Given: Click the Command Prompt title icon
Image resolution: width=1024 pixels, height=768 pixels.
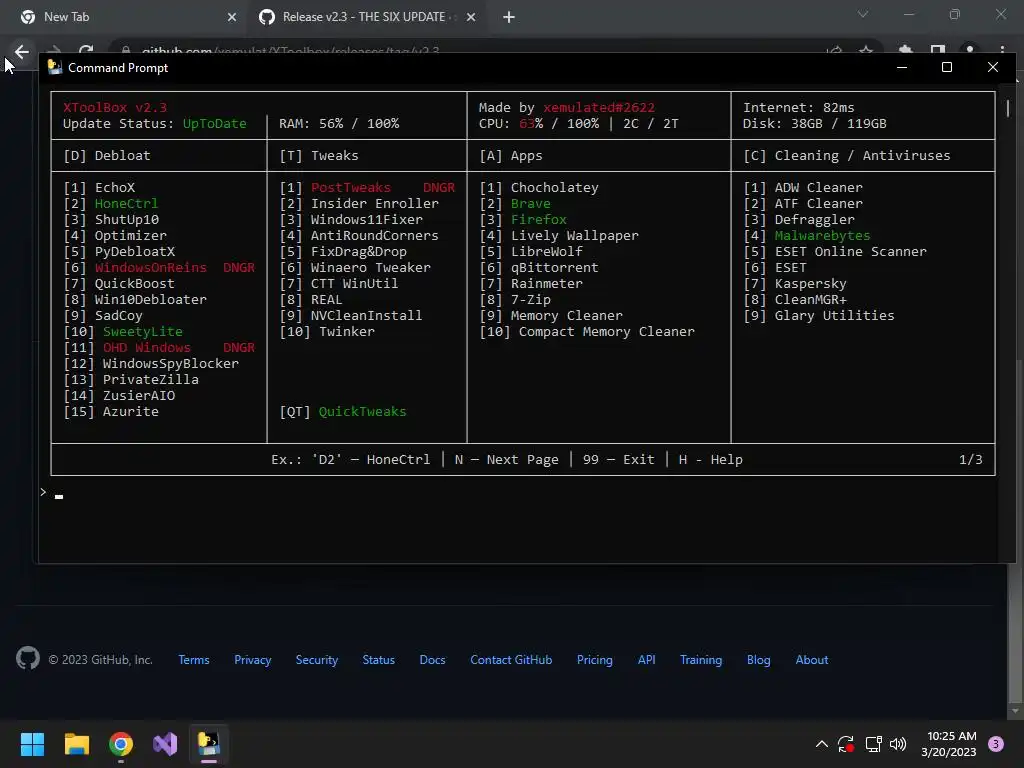Looking at the screenshot, I should (x=55, y=67).
